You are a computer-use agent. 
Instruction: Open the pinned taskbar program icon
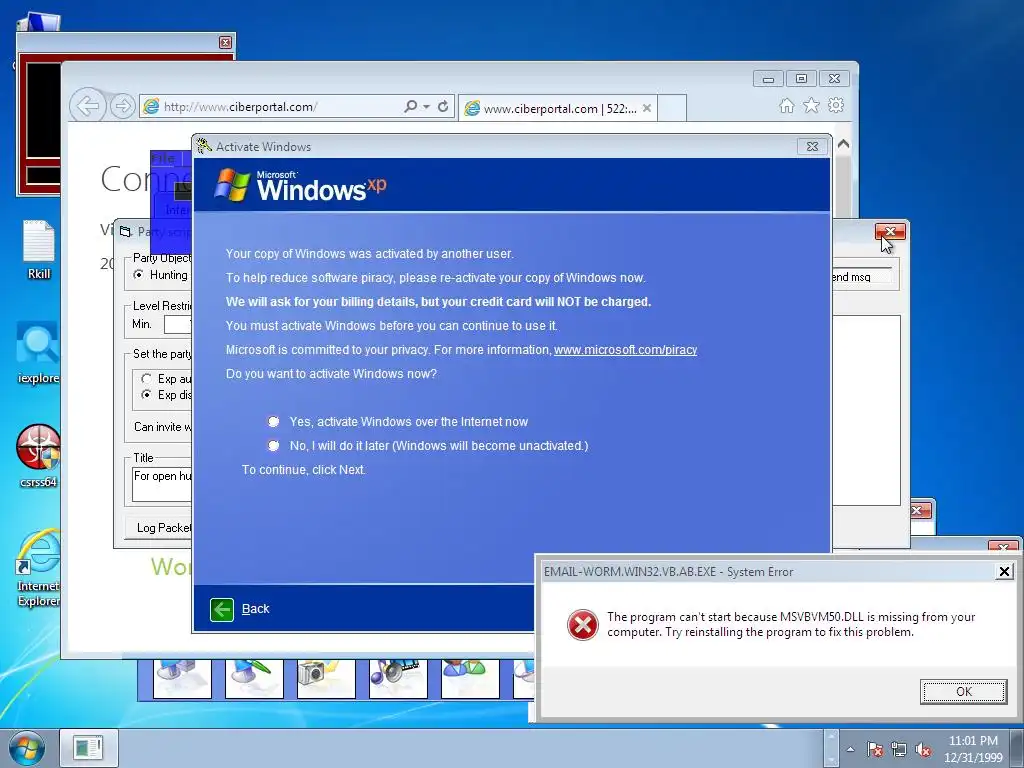coord(89,748)
